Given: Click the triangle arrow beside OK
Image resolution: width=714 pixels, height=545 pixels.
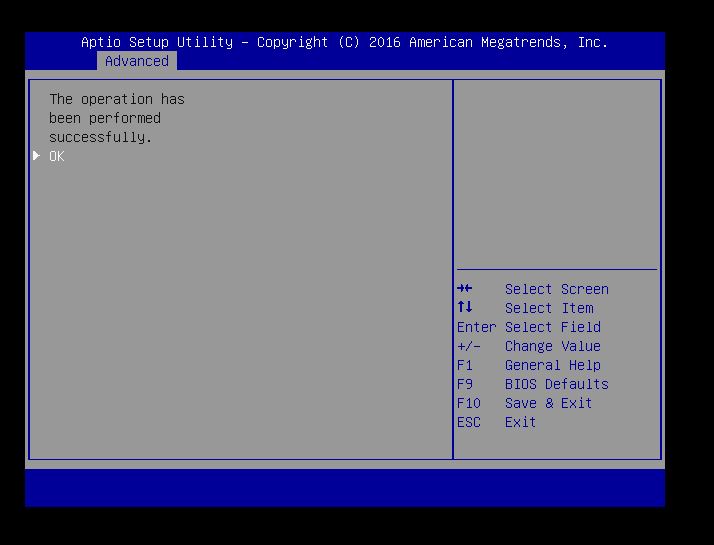Looking at the screenshot, I should [36, 156].
